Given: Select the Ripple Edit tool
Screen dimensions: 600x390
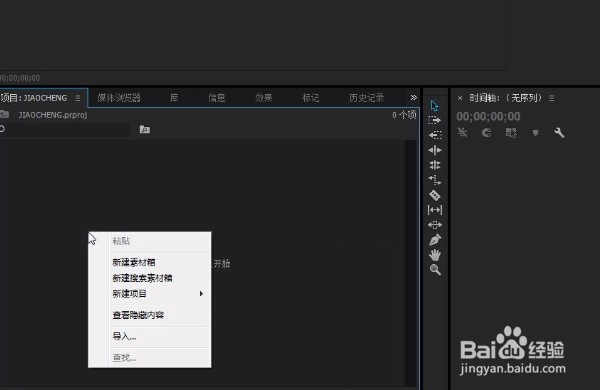Looking at the screenshot, I should click(435, 150).
